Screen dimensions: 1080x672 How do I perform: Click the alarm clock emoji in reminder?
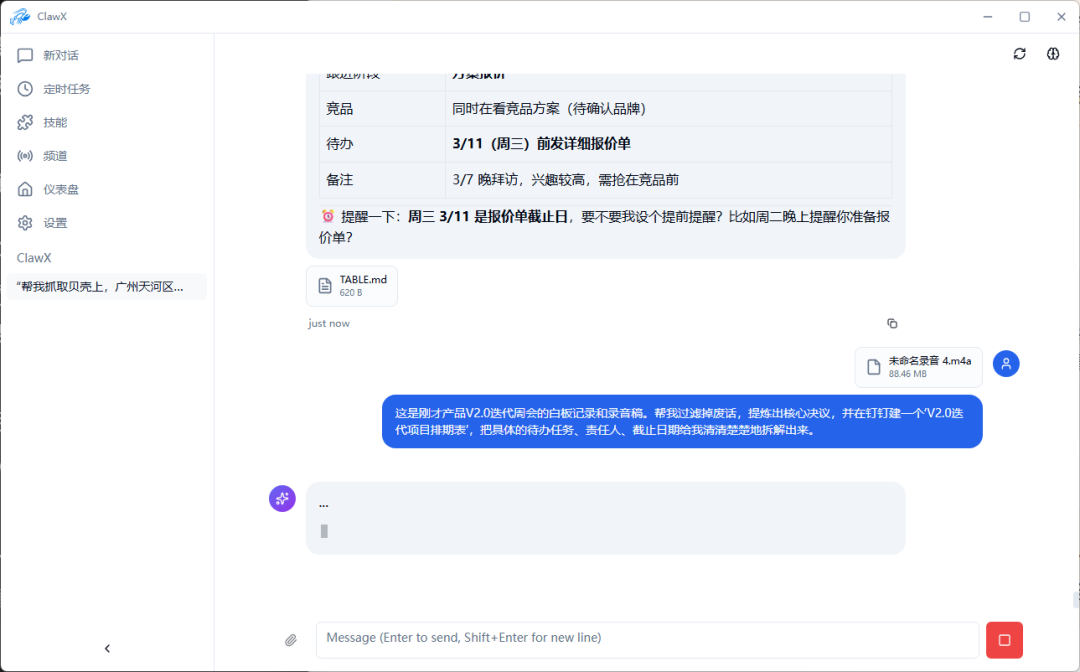coord(328,216)
